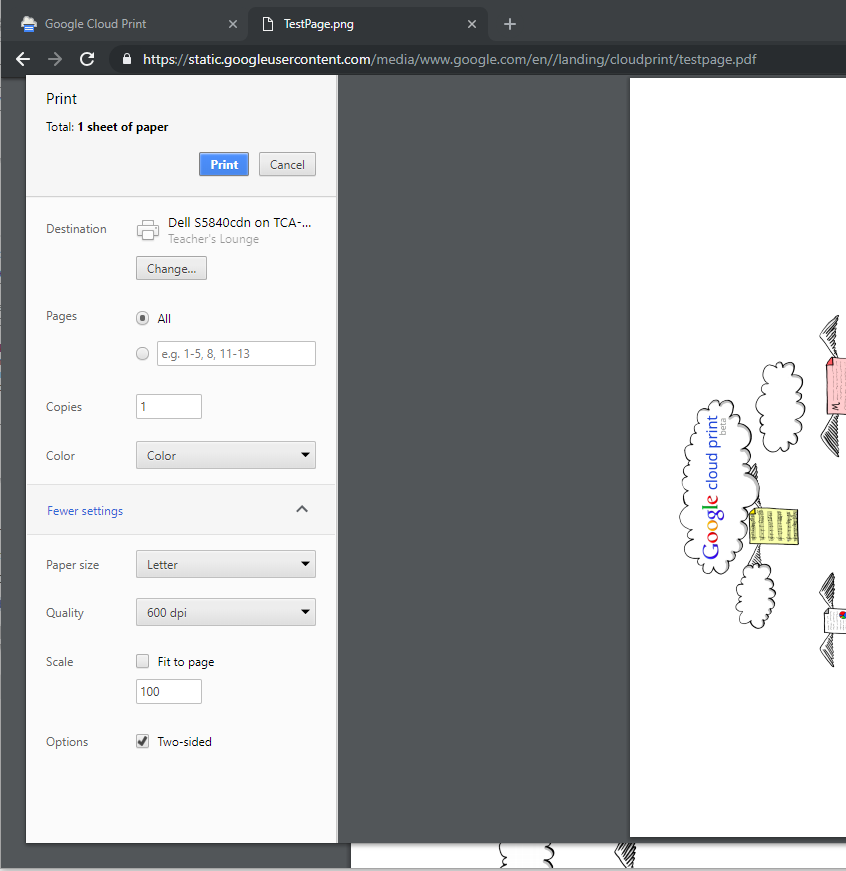Open the Quality 600 dpi dropdown
Screen dimensions: 846x871
226,612
